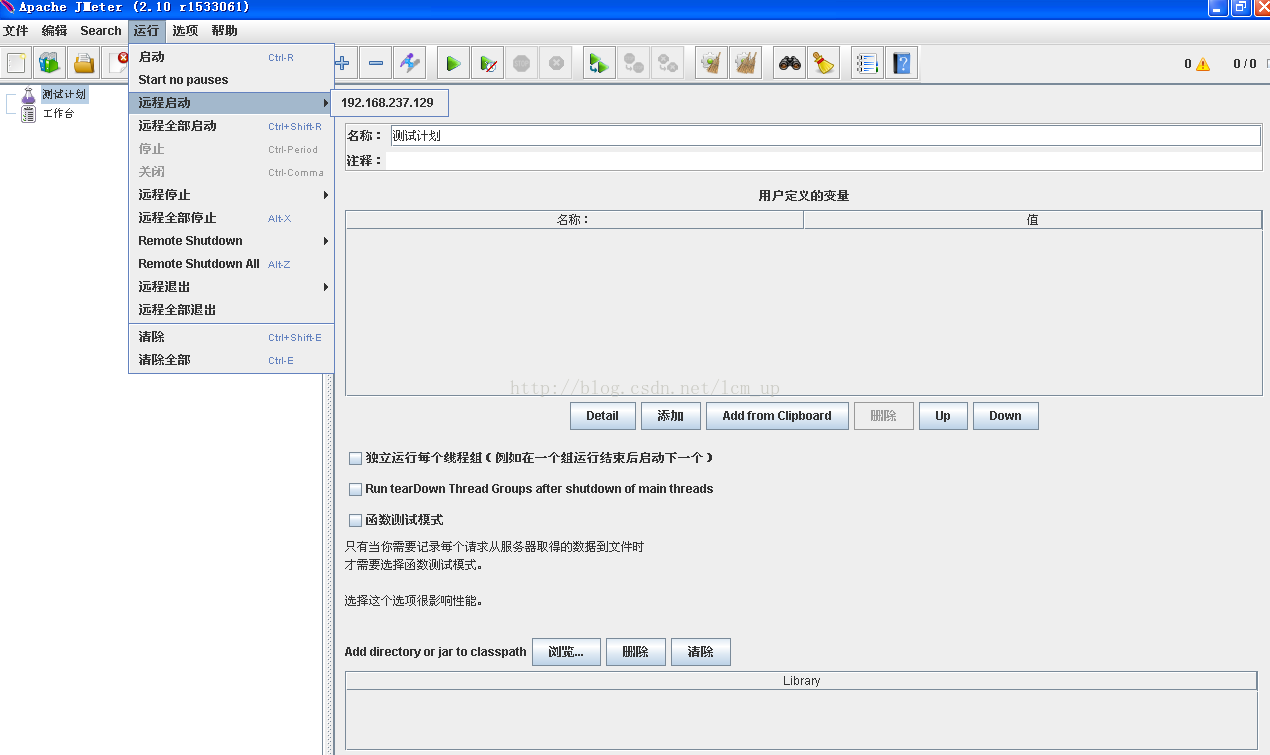Click the 名称: column header
The height and width of the screenshot is (755, 1270).
pyautogui.click(x=574, y=220)
